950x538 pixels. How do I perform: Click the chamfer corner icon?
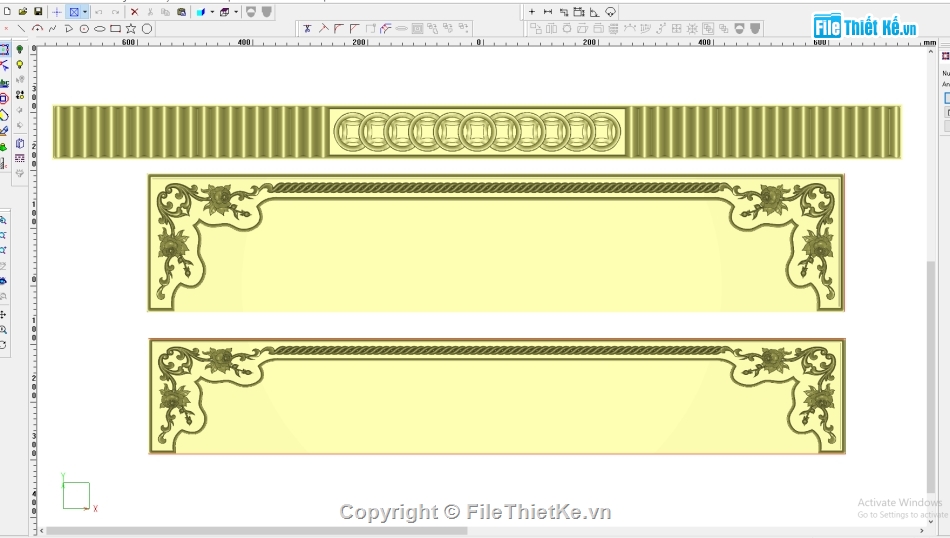click(x=354, y=28)
